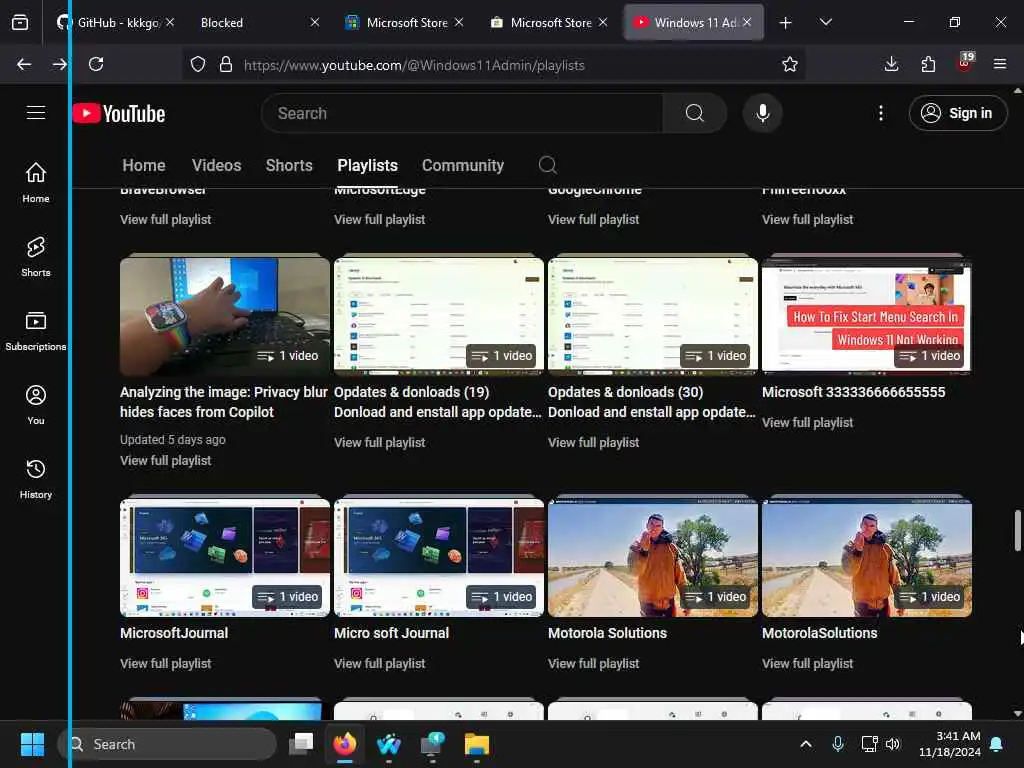
Task: Open the Microsoft 333336666655555 playlist thumbnail
Action: tap(867, 315)
